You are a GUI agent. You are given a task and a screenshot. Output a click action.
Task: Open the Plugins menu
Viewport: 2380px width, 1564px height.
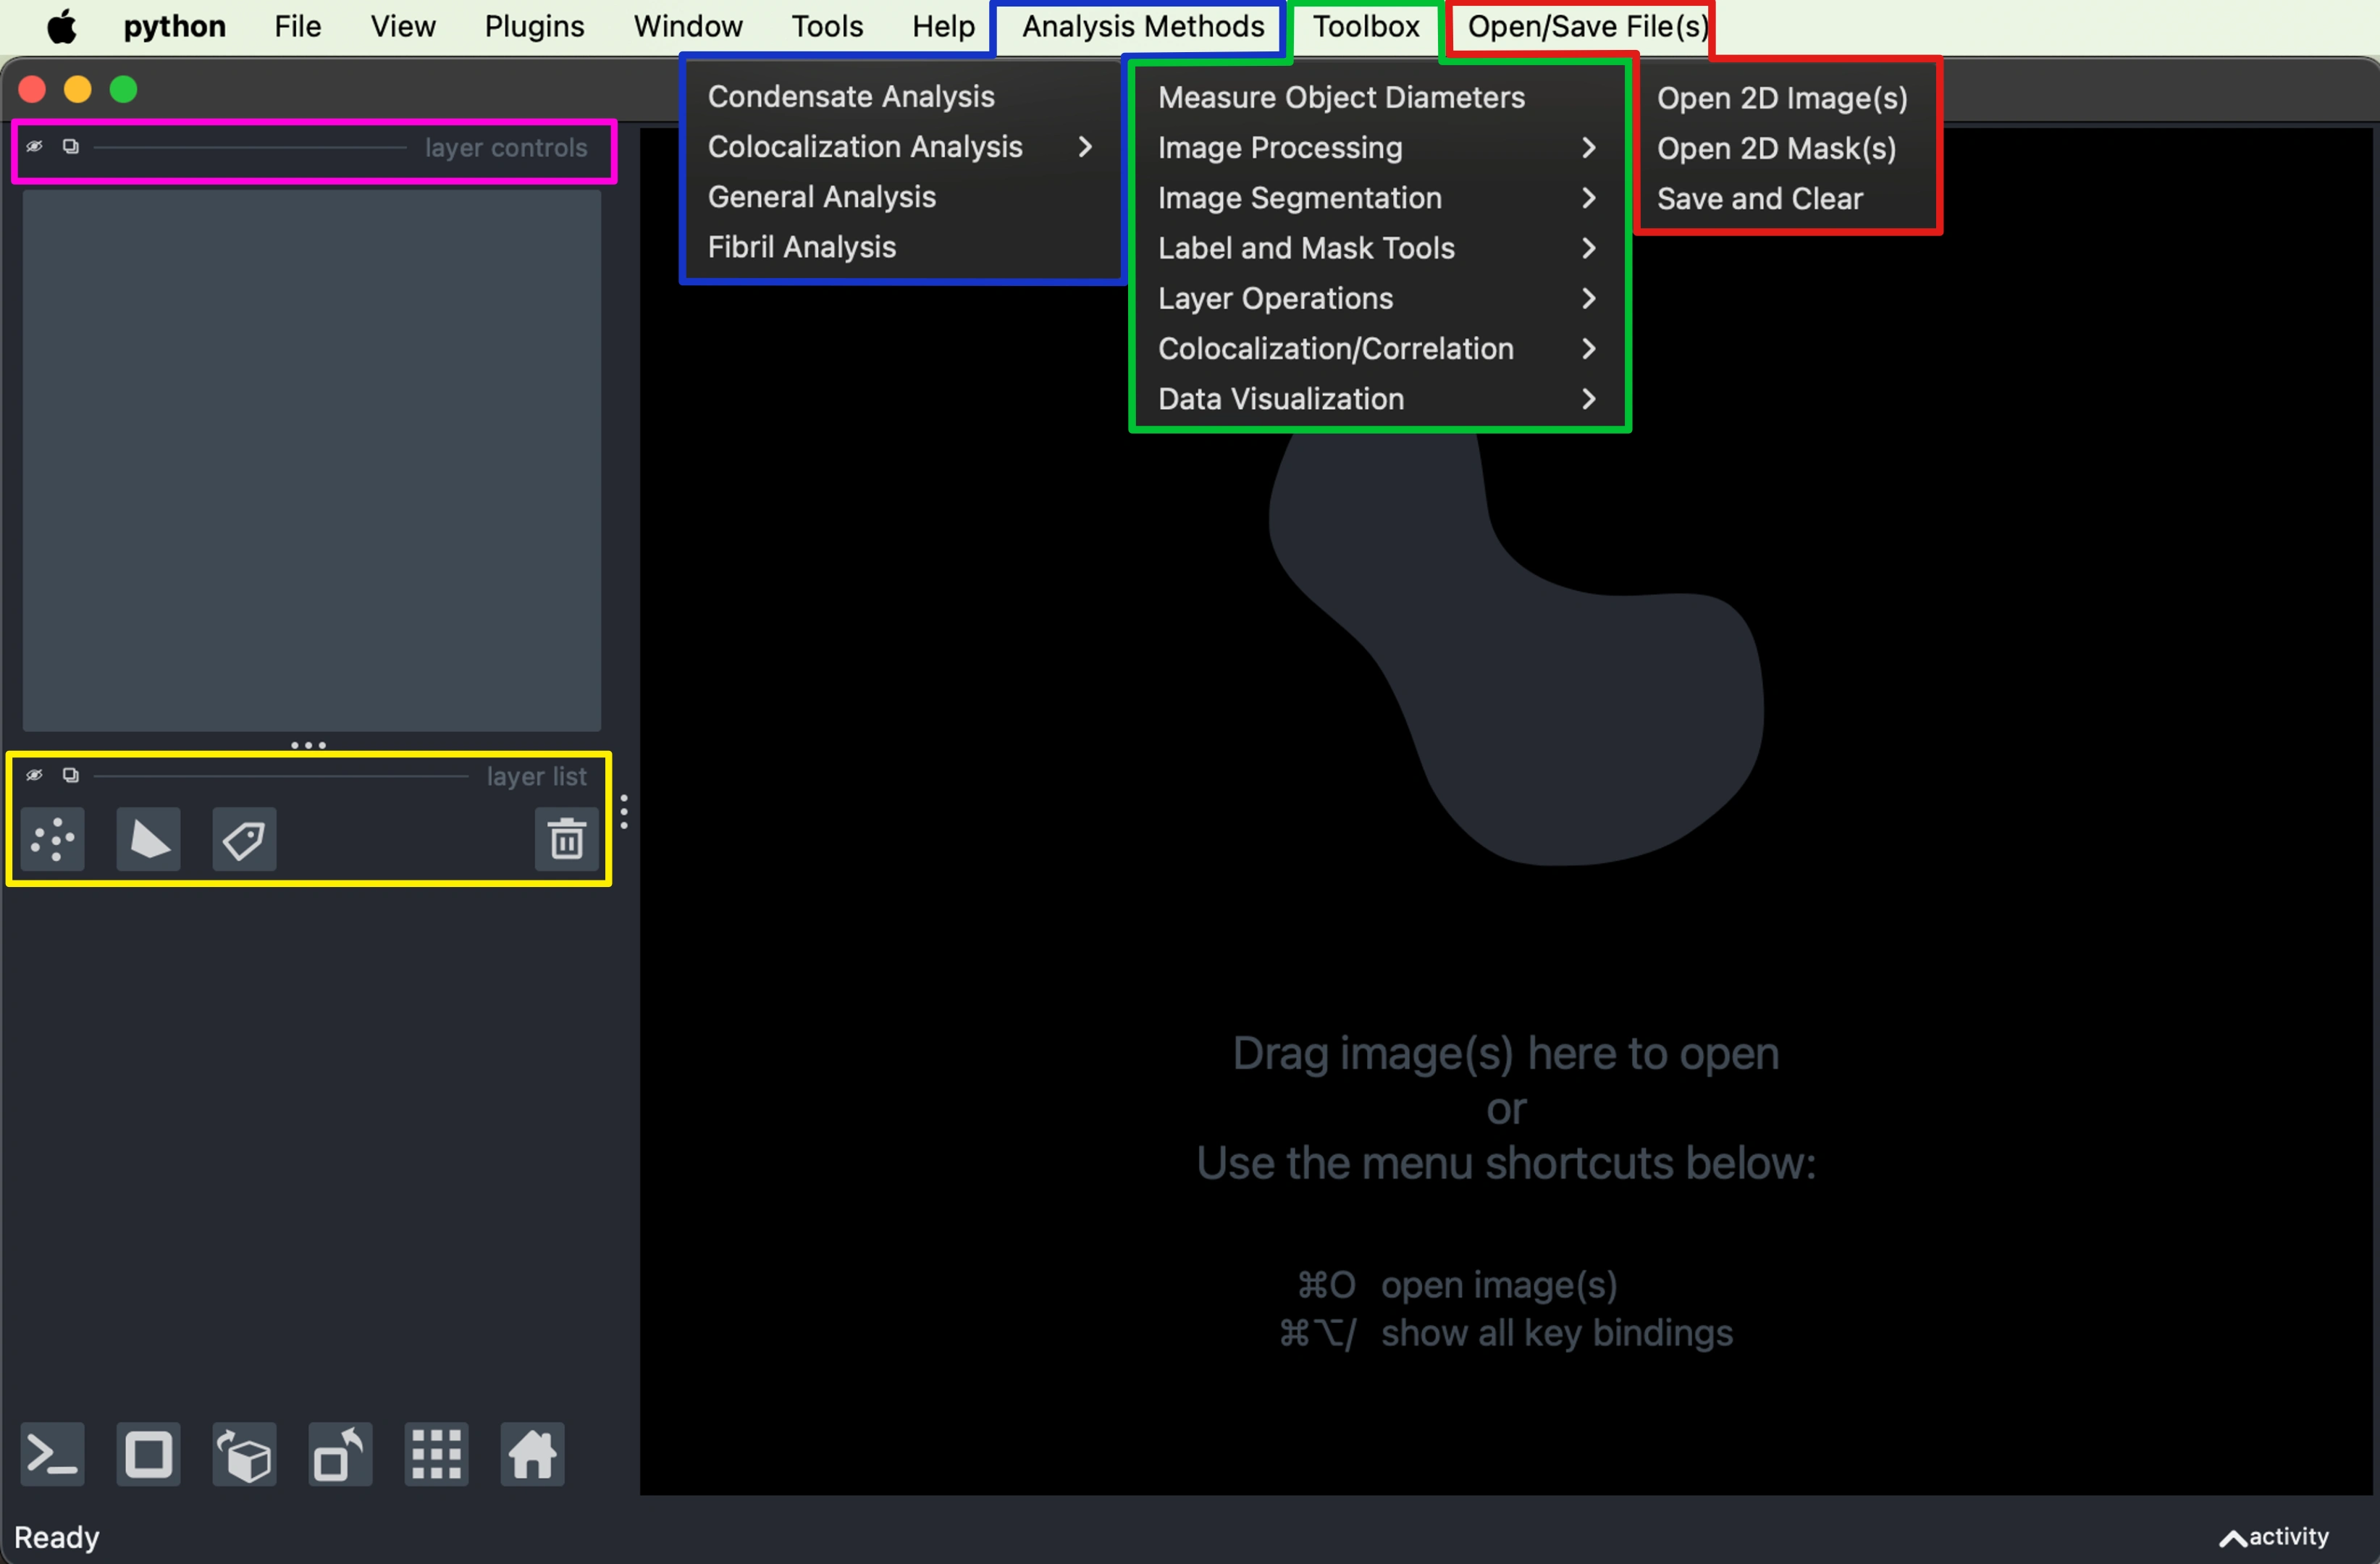pyautogui.click(x=534, y=26)
